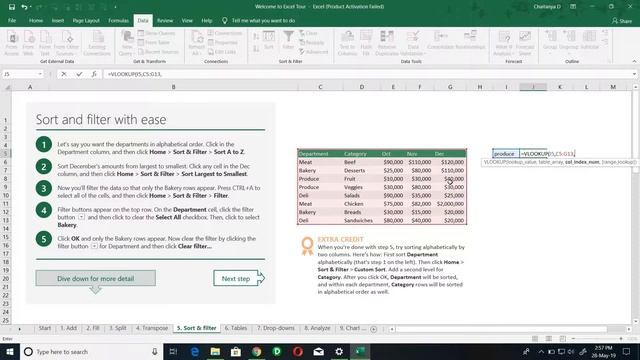Click the Recent Sources icon
Image resolution: width=640 pixels, height=360 pixels.
pos(141,52)
